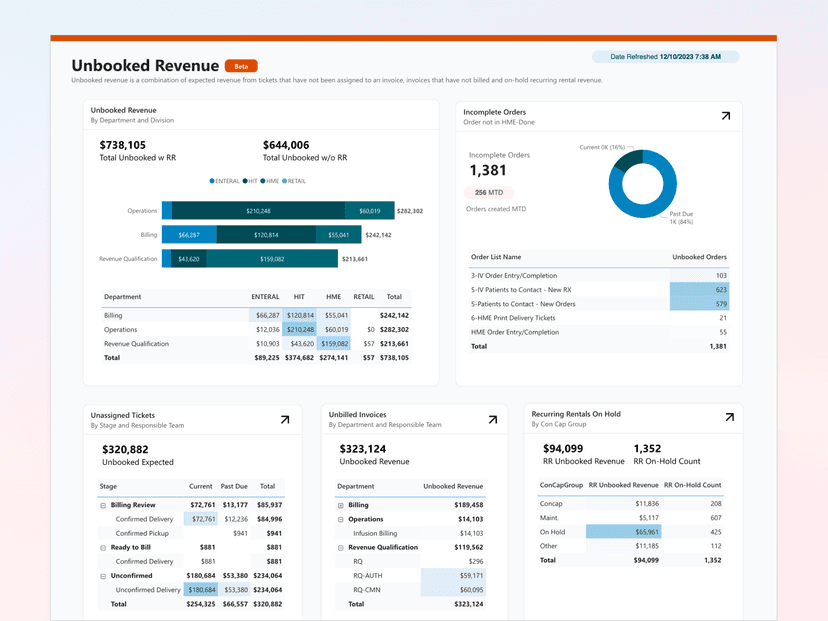Click the Date Refreshed timestamp pill
828x621 pixels.
click(664, 56)
